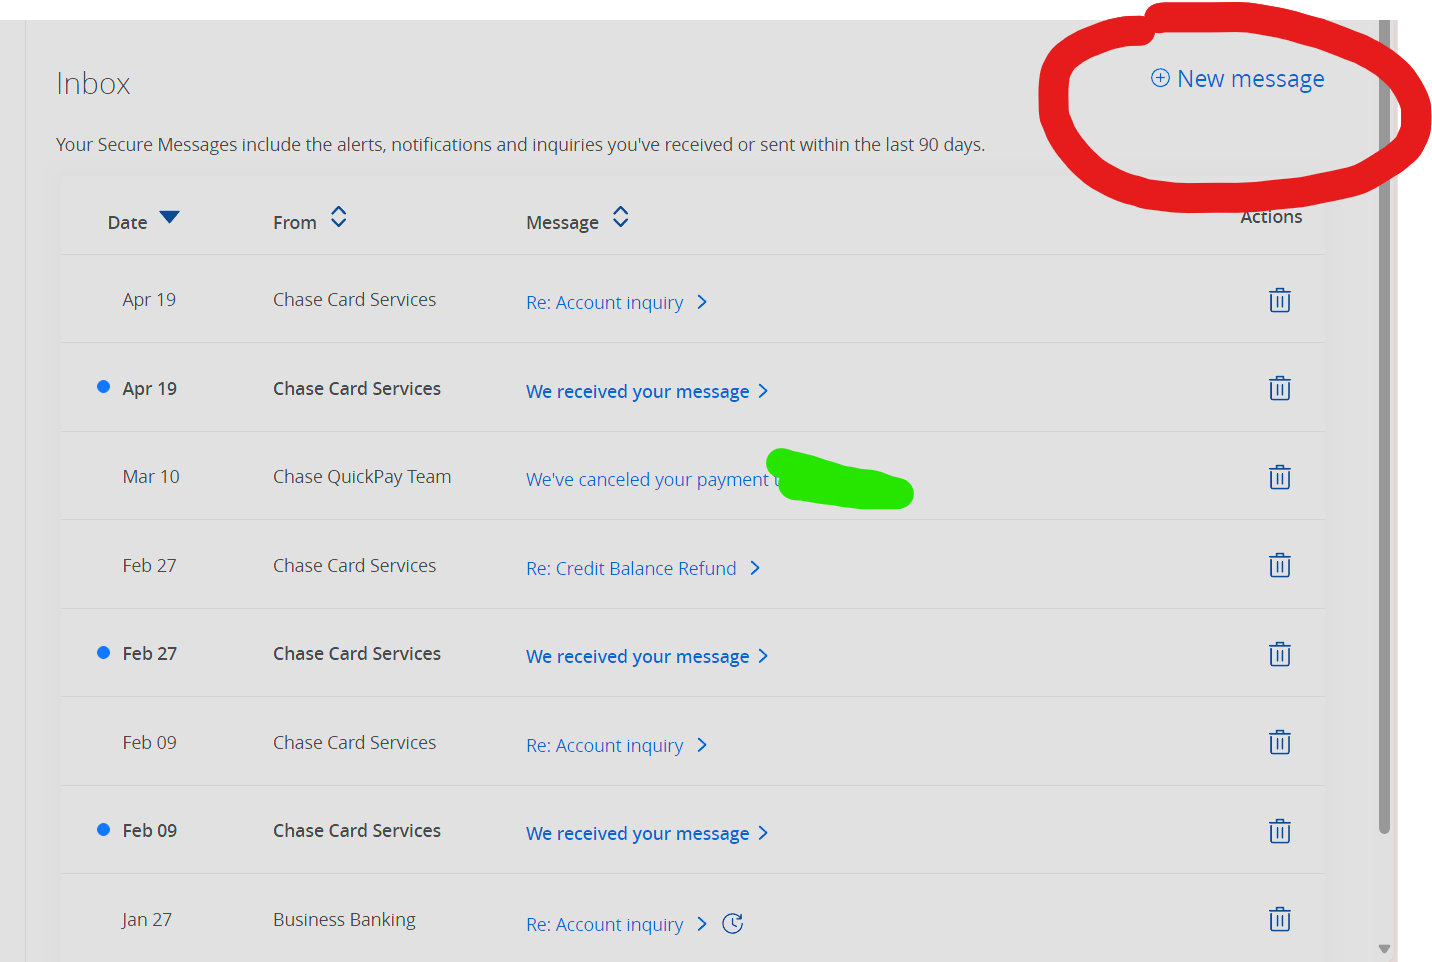The image size is (1432, 962).
Task: Compose a New message
Action: point(1238,79)
